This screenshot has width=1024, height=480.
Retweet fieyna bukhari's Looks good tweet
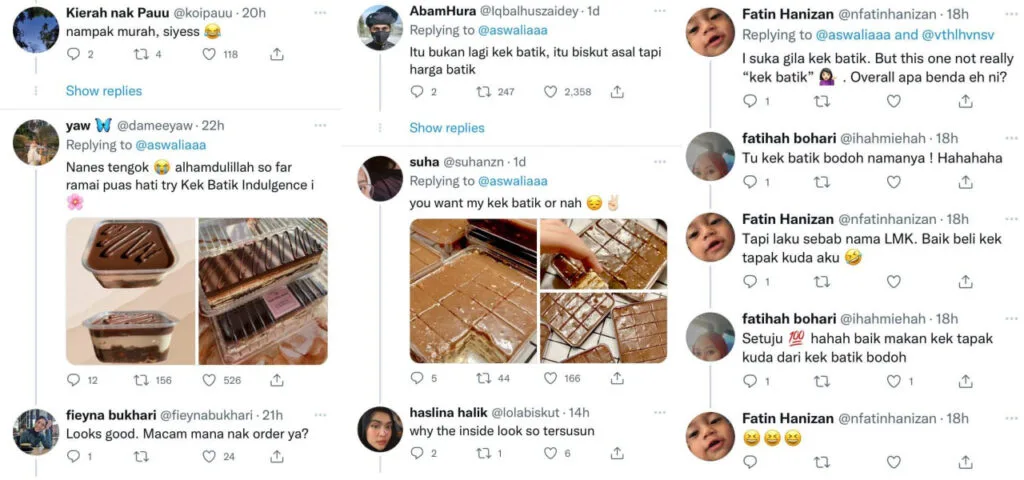tap(141, 456)
